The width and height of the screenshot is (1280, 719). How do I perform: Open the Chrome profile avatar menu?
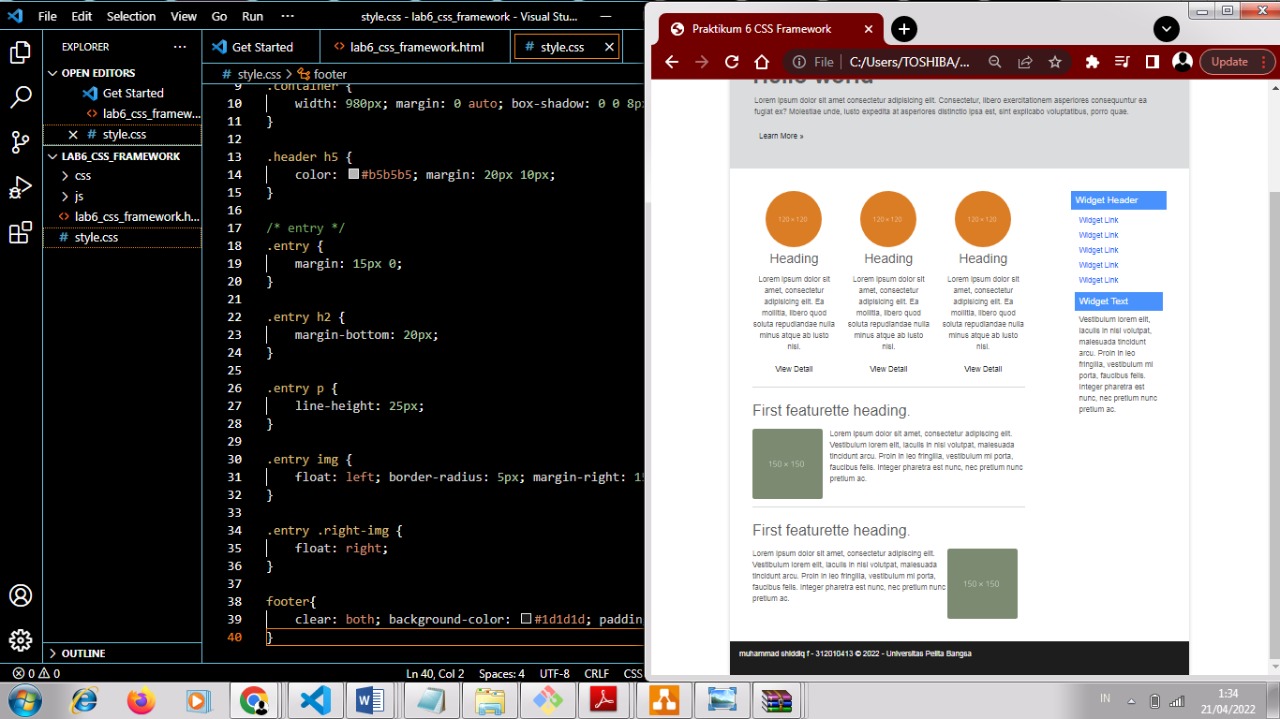1182,62
